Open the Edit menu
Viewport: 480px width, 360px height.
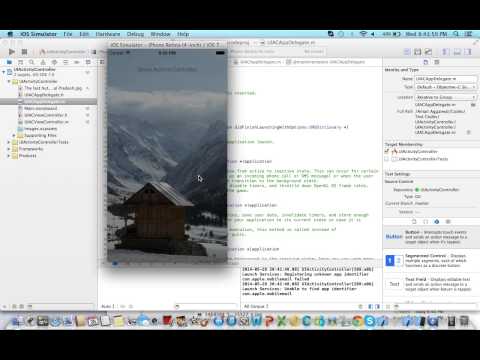tap(84, 34)
